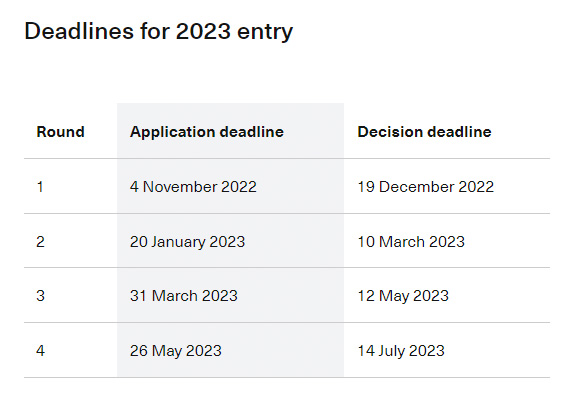Click the Decision deadline column header
578x396 pixels.
(424, 132)
